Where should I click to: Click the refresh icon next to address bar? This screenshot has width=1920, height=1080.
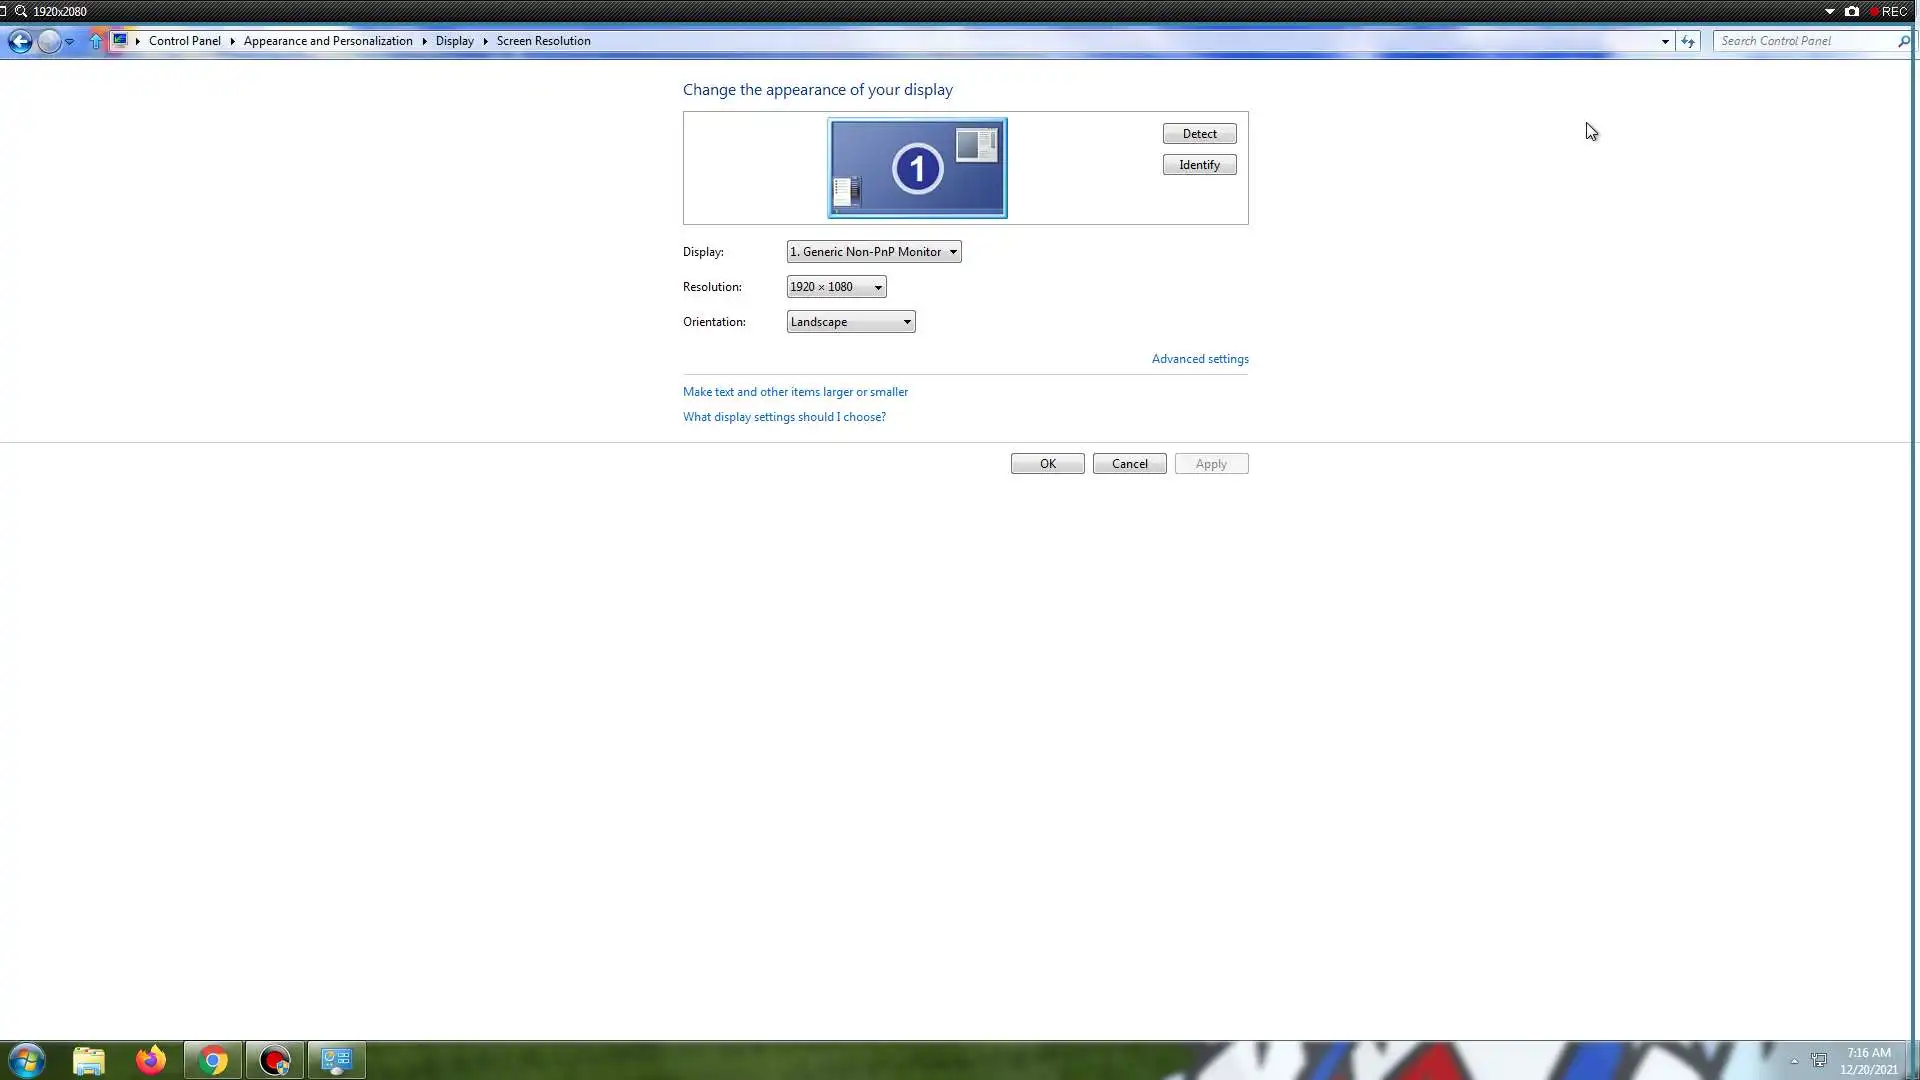[1688, 41]
